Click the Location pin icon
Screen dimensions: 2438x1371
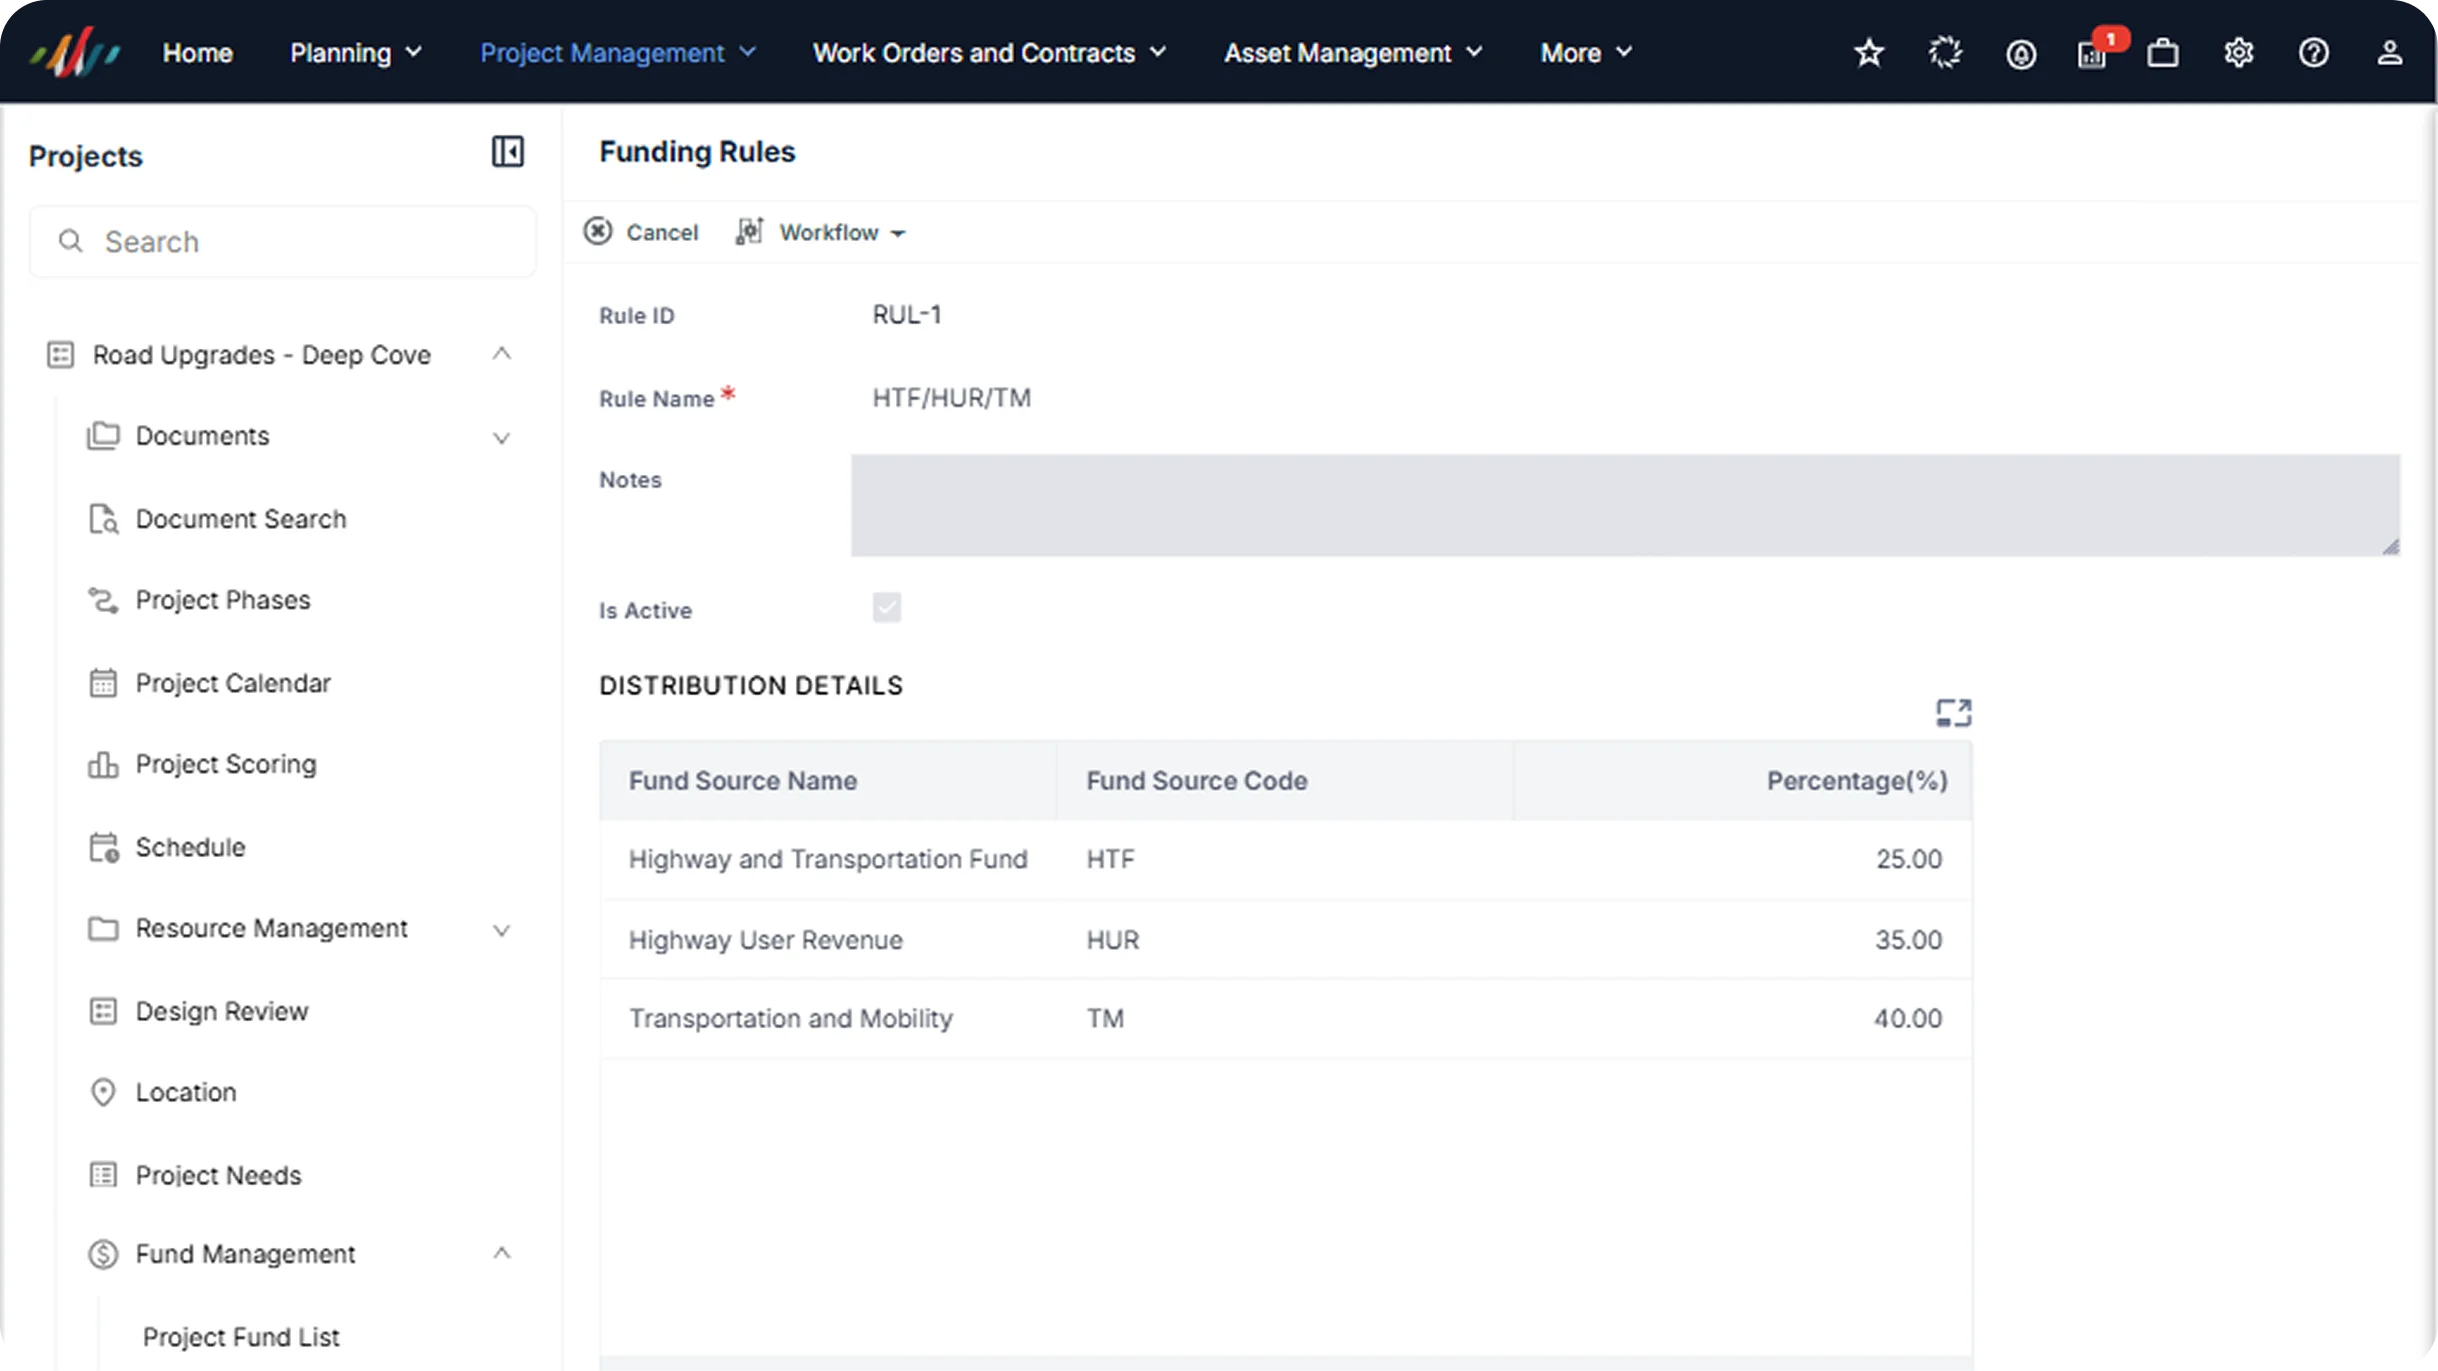103,1092
